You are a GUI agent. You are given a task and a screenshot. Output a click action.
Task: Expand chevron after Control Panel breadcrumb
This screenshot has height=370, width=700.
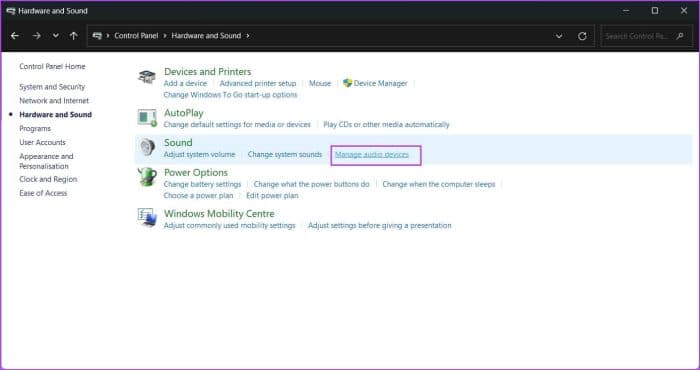point(165,36)
